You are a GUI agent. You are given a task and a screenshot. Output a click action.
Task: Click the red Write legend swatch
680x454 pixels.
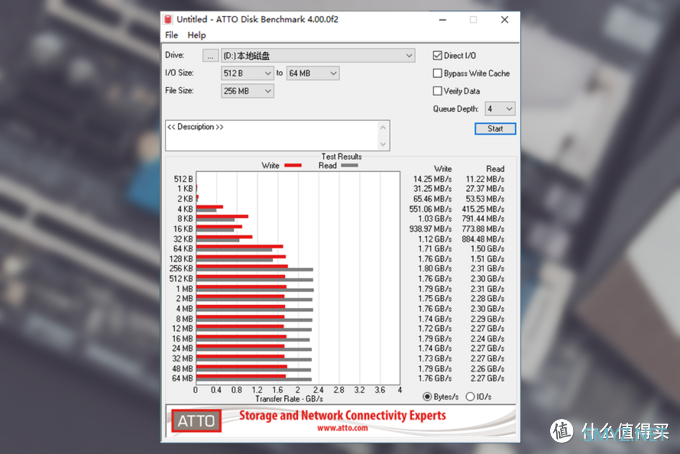point(293,165)
